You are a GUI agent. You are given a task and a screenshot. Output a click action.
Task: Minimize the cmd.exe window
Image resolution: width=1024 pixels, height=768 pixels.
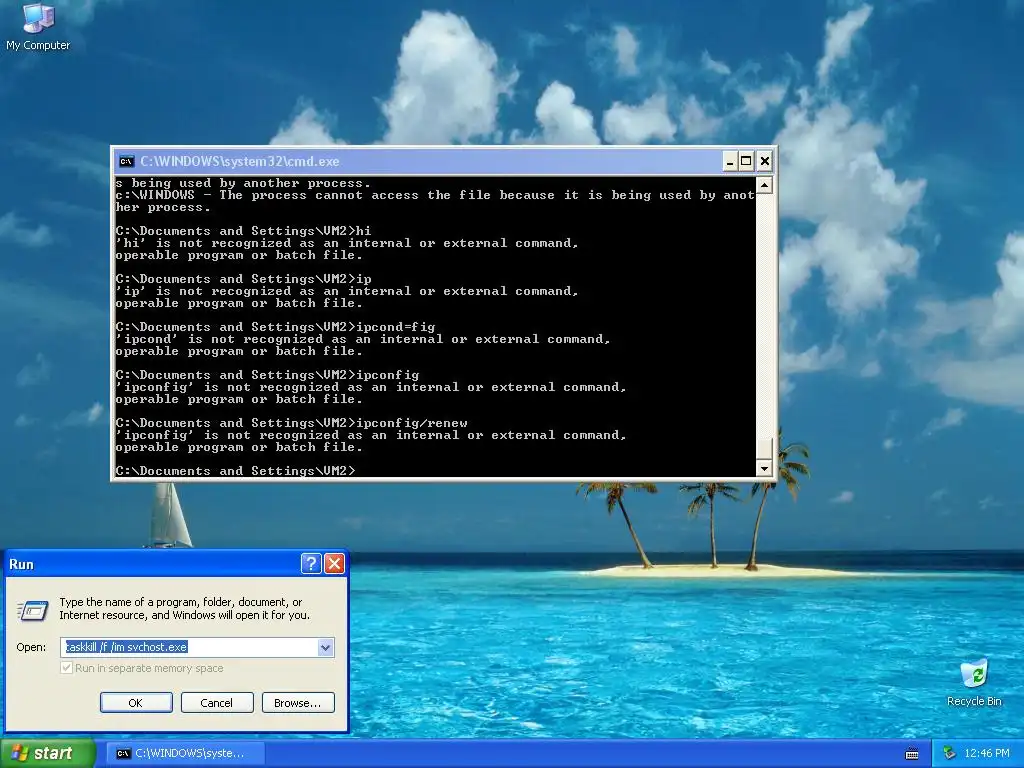coord(730,161)
